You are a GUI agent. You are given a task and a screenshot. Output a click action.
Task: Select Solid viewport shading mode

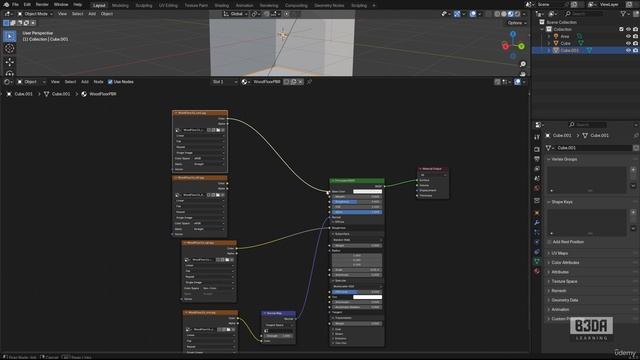[x=504, y=14]
